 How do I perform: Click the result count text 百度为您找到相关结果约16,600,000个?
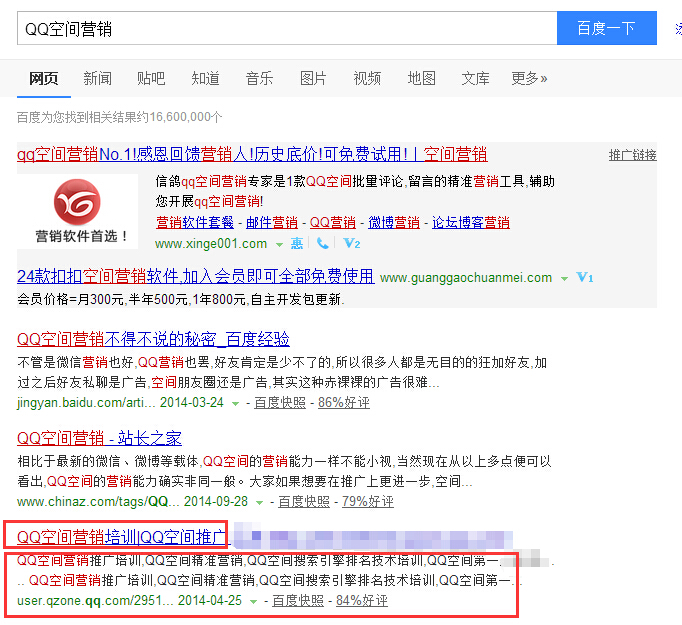(120, 117)
